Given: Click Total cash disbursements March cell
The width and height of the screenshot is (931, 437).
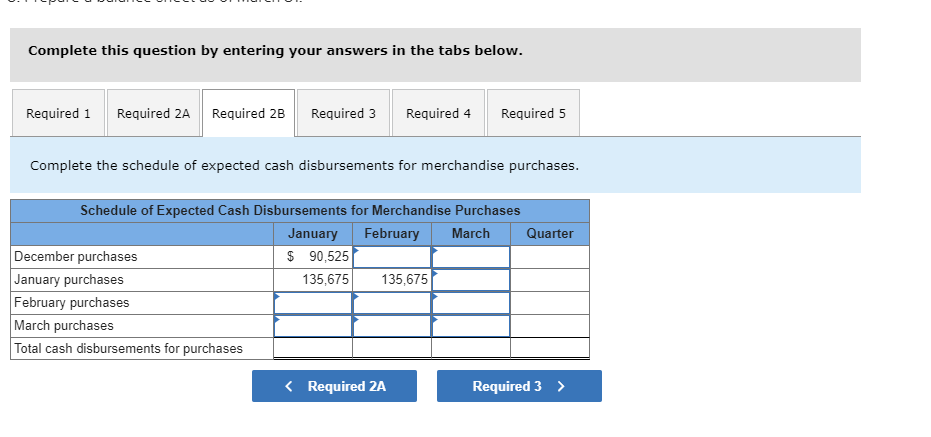Looking at the screenshot, I should (471, 348).
